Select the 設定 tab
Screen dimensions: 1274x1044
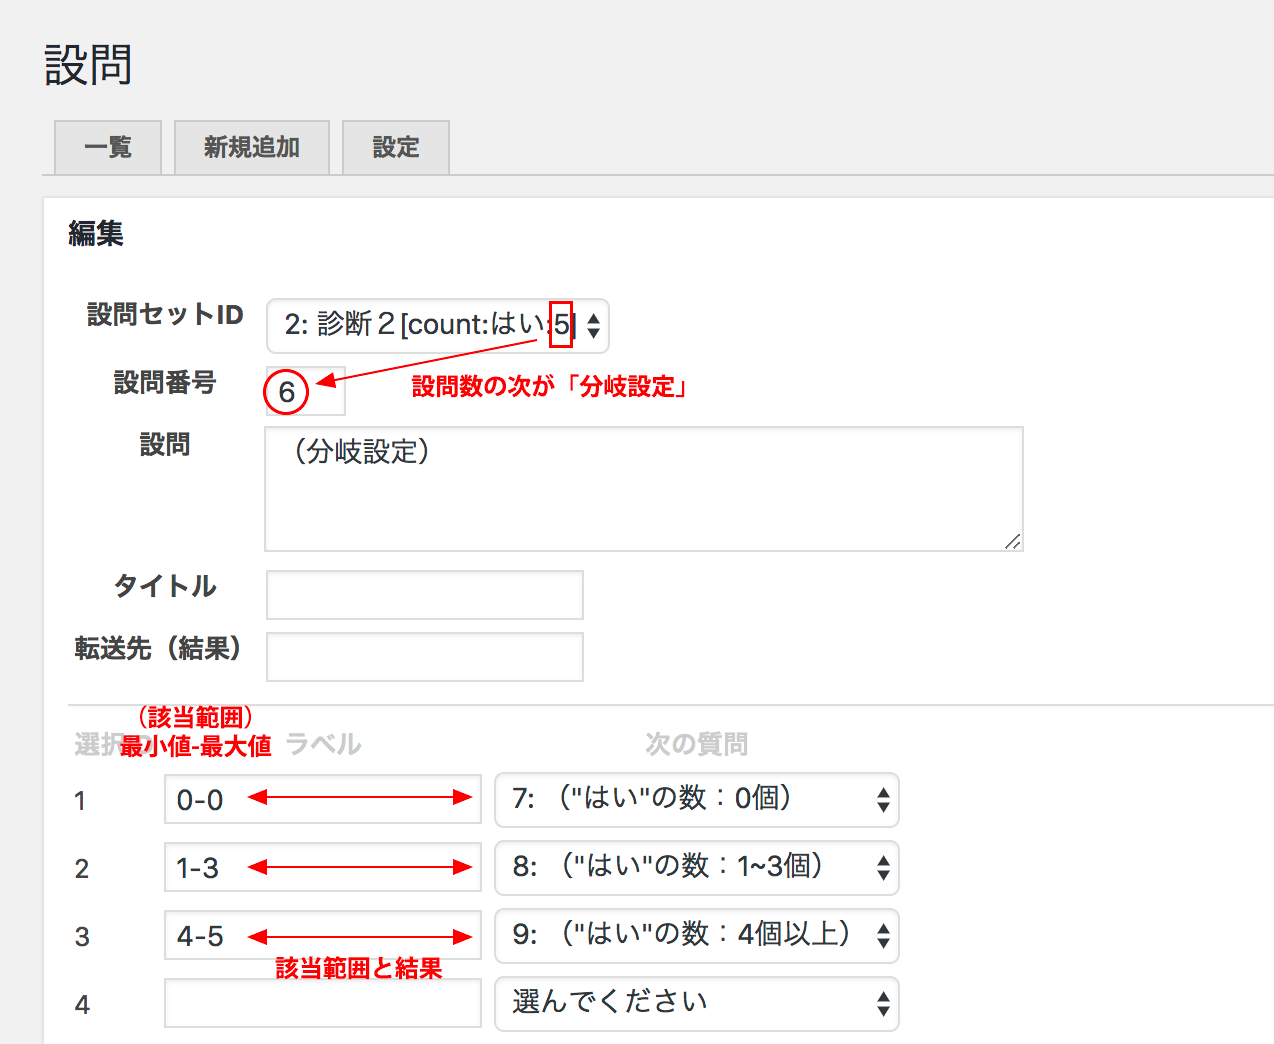point(395,147)
